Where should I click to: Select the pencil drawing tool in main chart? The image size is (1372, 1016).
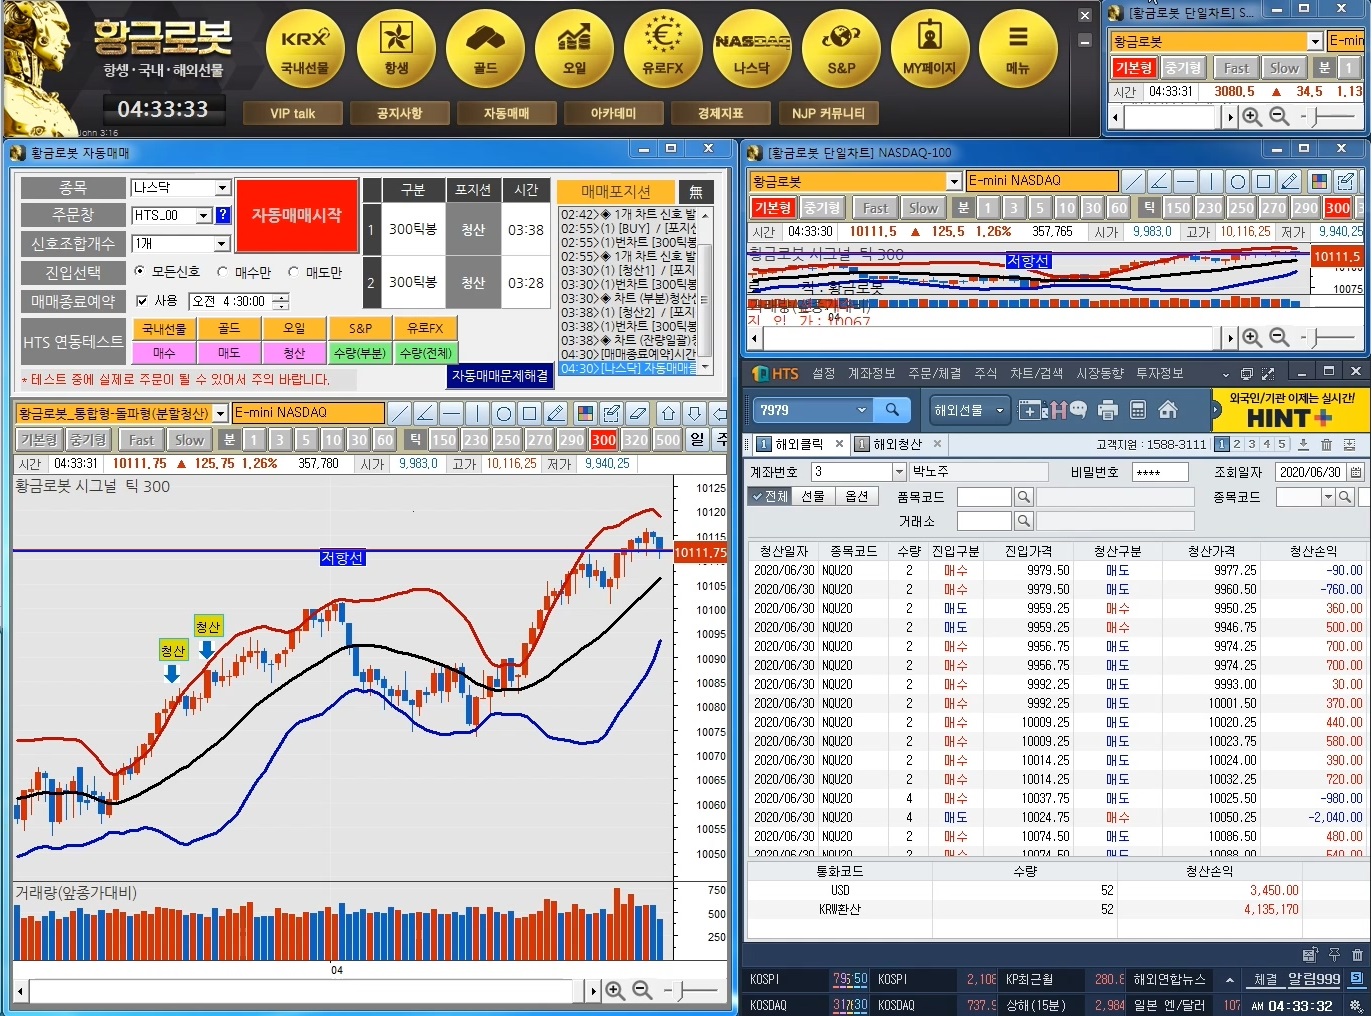(x=556, y=413)
